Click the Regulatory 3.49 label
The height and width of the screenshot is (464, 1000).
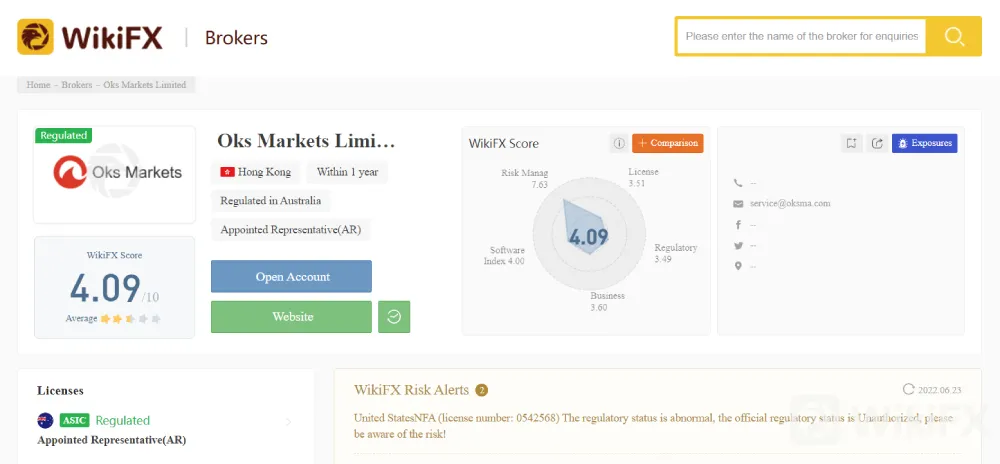pos(675,254)
